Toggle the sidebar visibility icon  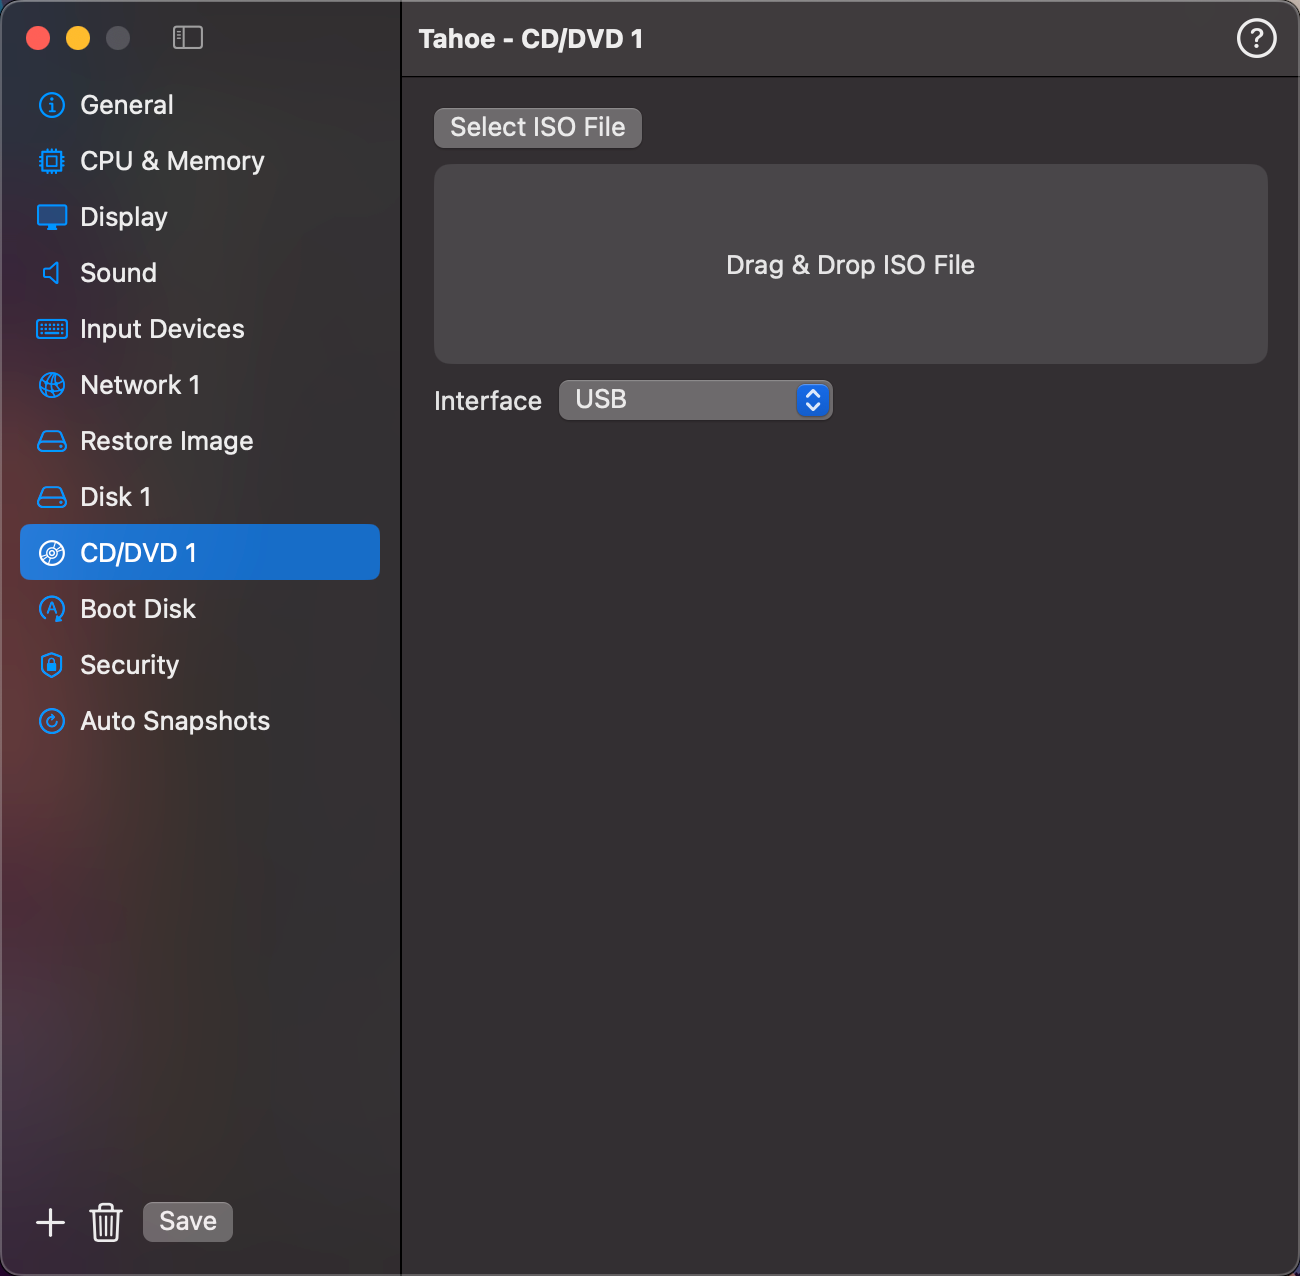point(188,38)
